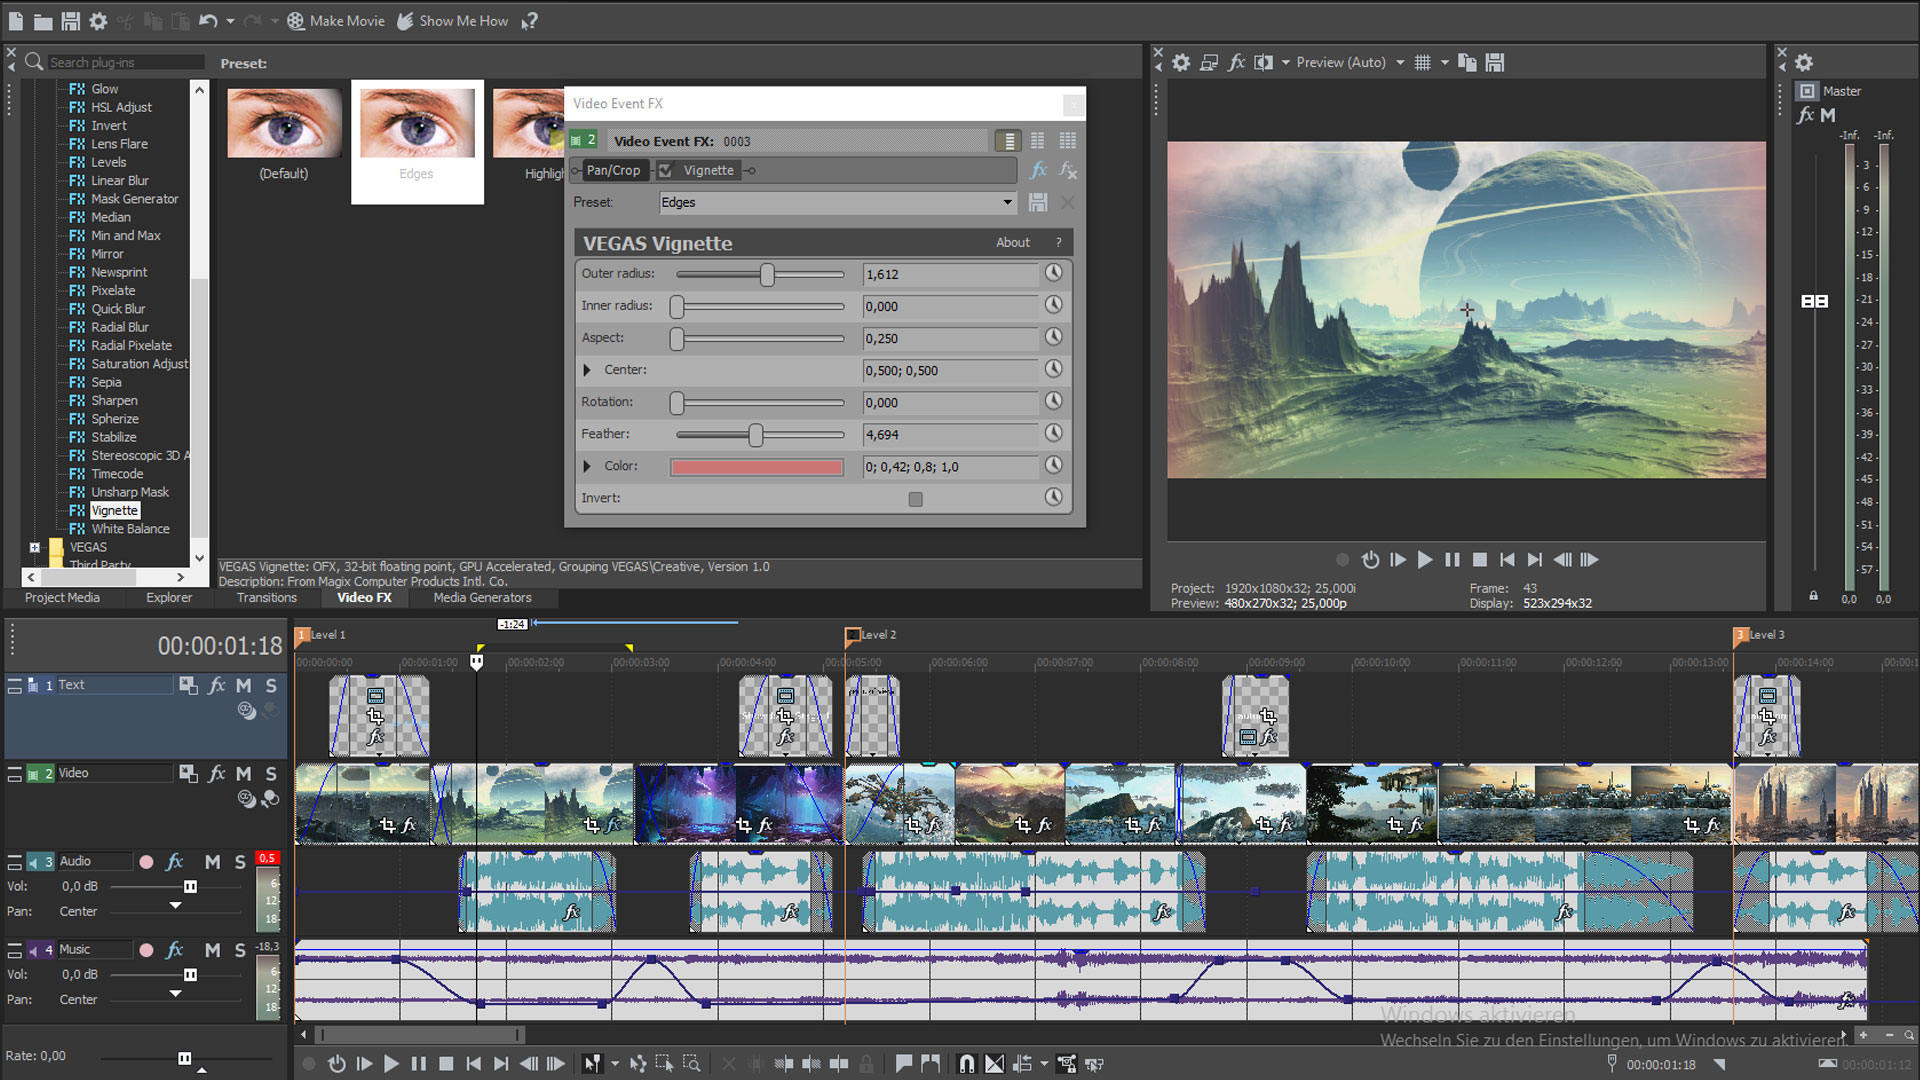The height and width of the screenshot is (1080, 1920).
Task: Toggle mute on the Music track 4
Action: tap(214, 949)
